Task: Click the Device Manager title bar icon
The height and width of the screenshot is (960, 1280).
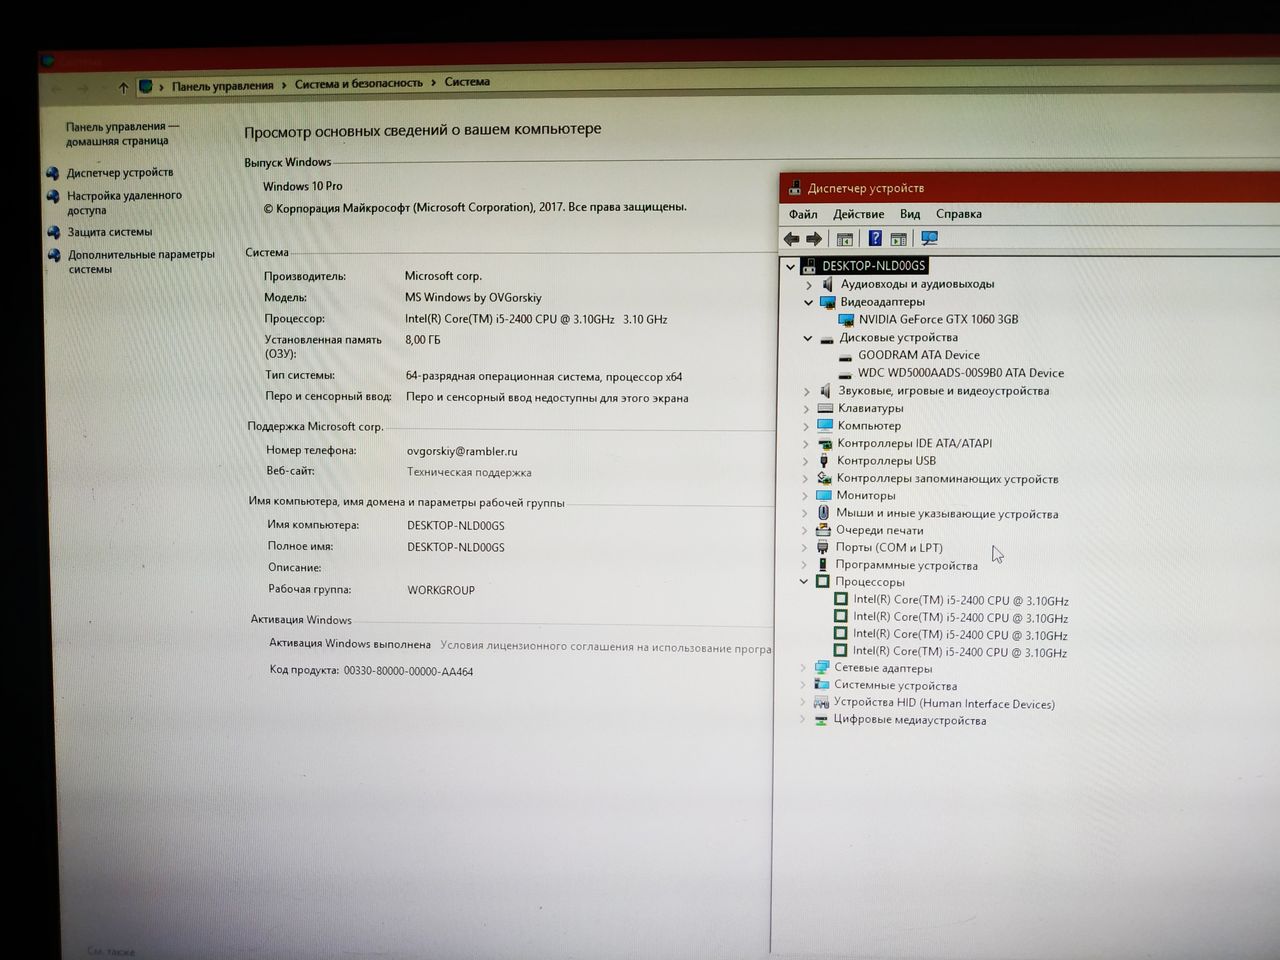Action: click(x=795, y=187)
